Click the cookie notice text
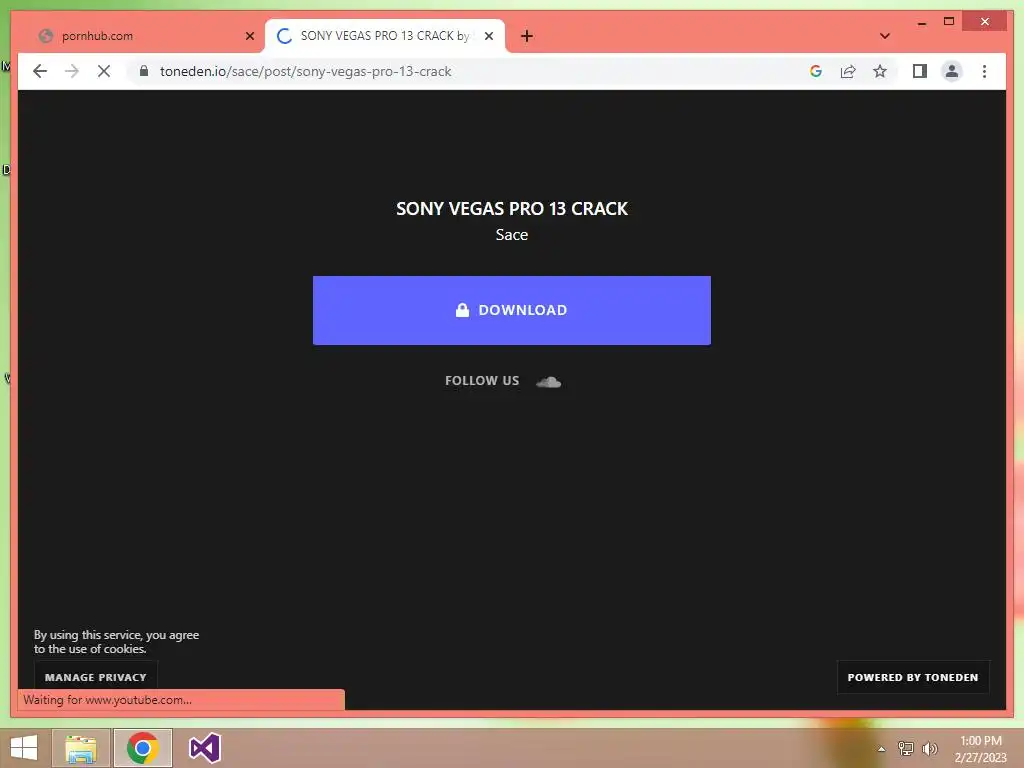 [x=116, y=642]
